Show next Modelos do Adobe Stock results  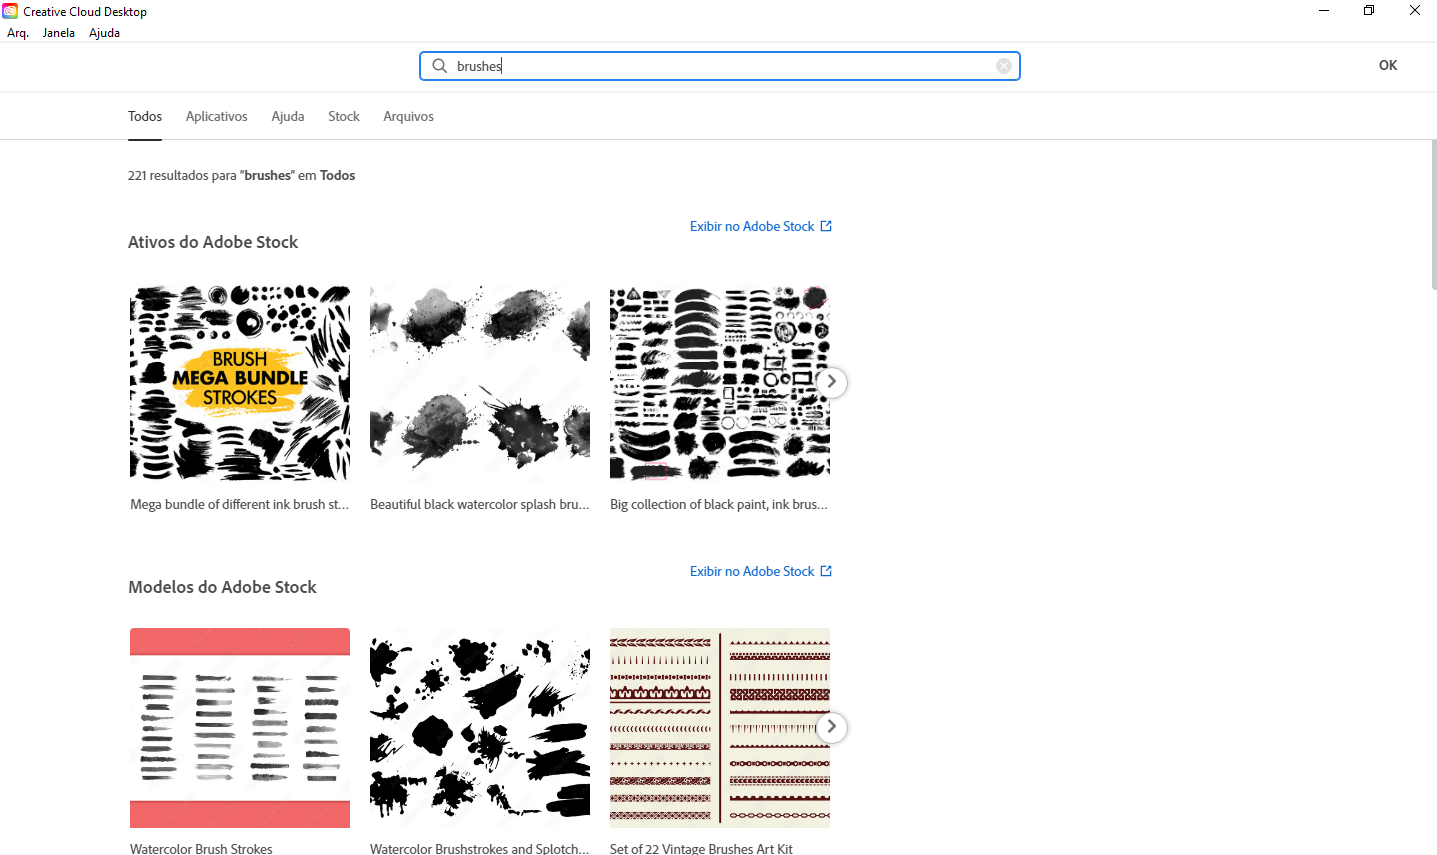pos(831,727)
